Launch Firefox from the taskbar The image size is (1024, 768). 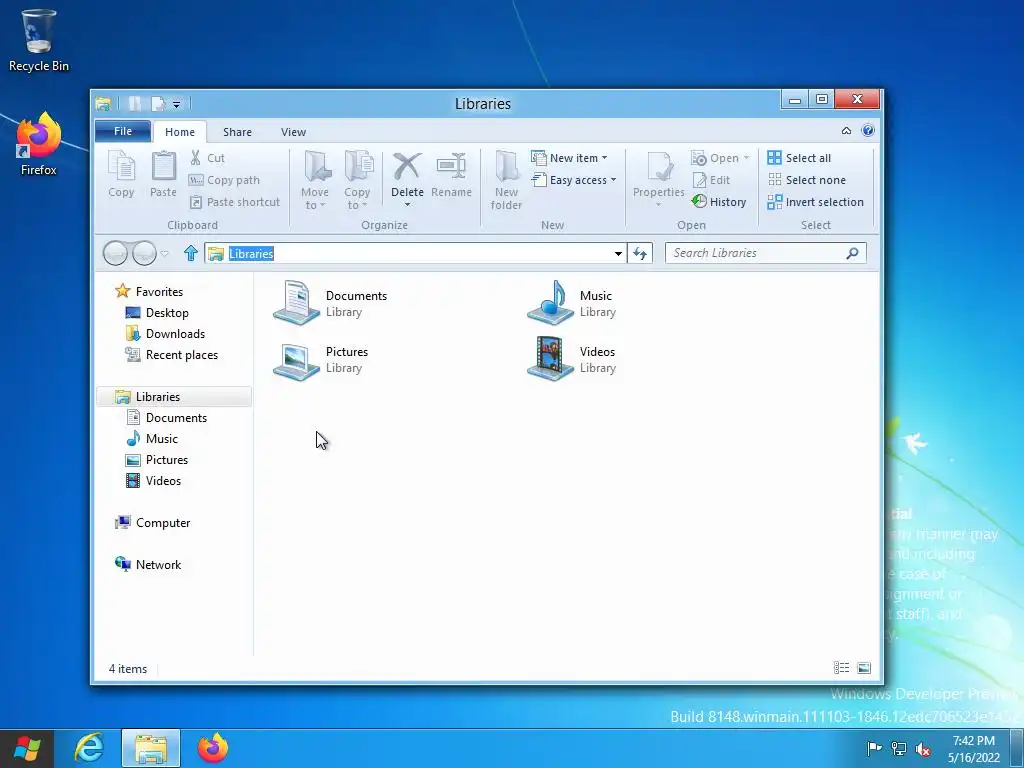(x=212, y=748)
